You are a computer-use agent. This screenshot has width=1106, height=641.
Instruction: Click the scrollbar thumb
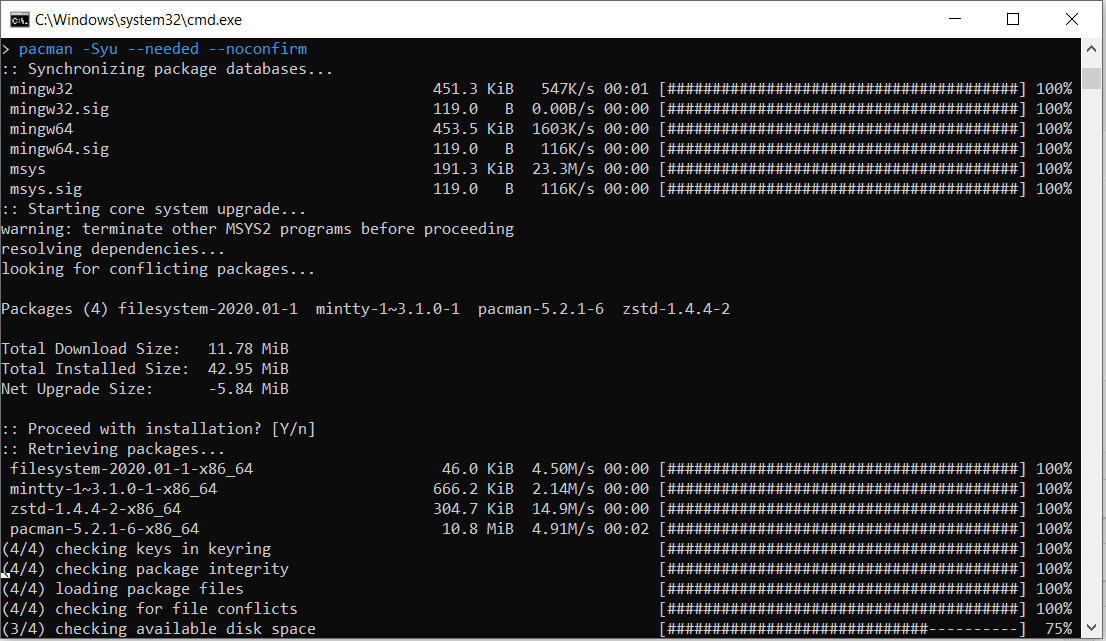pos(1094,80)
